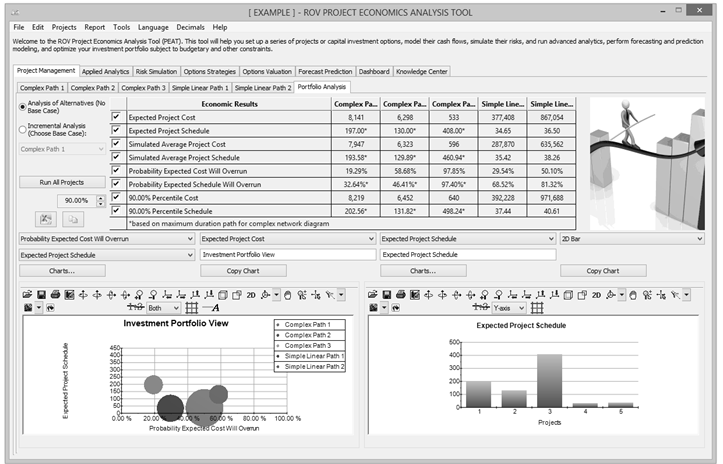Open the 2D Bar chart type dropdown
723x464 pixels.
coord(632,239)
